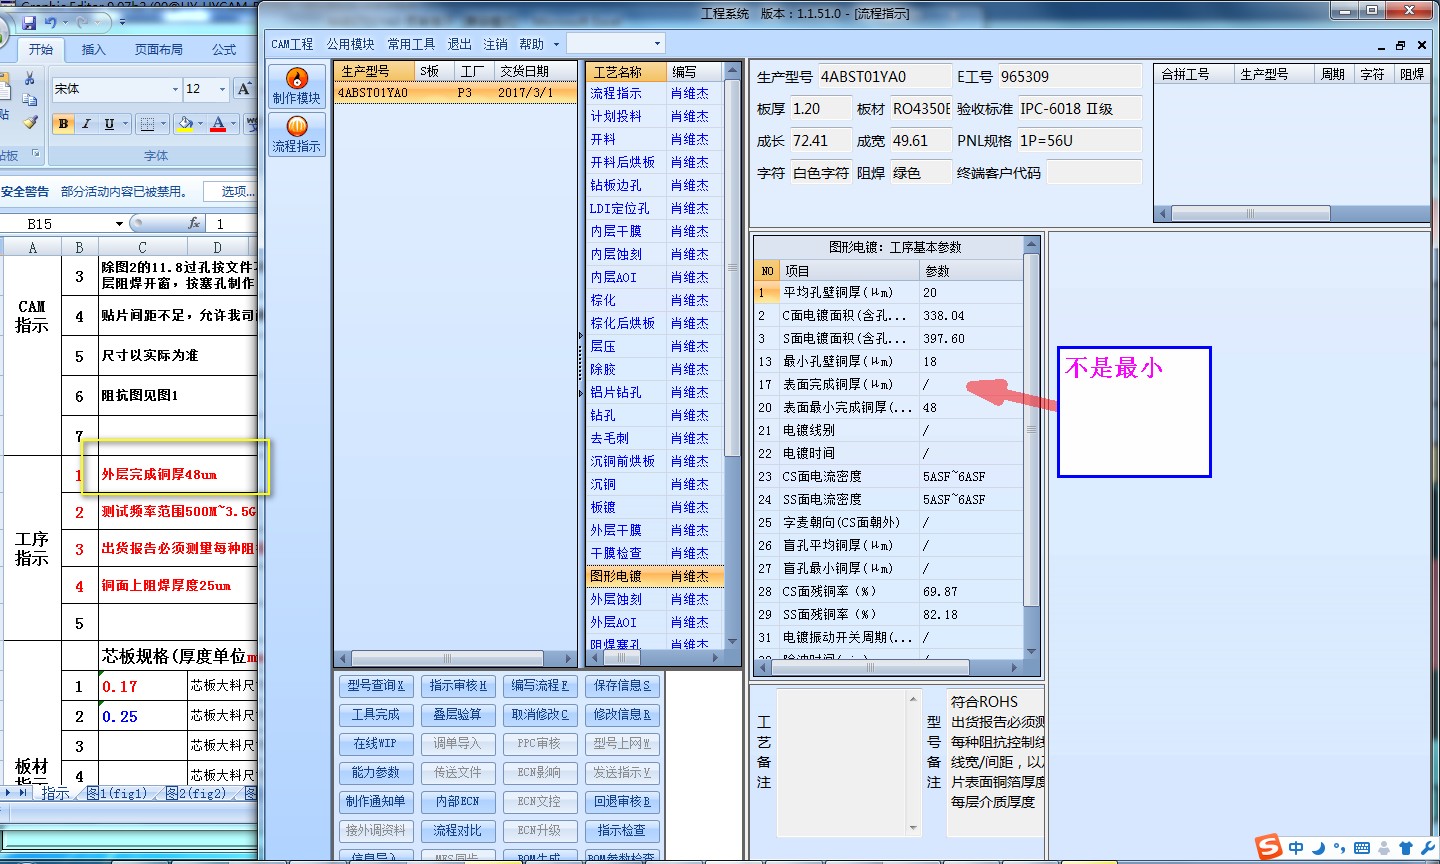
Task: Click the cut scissors icon in Excel
Action: tap(30, 79)
